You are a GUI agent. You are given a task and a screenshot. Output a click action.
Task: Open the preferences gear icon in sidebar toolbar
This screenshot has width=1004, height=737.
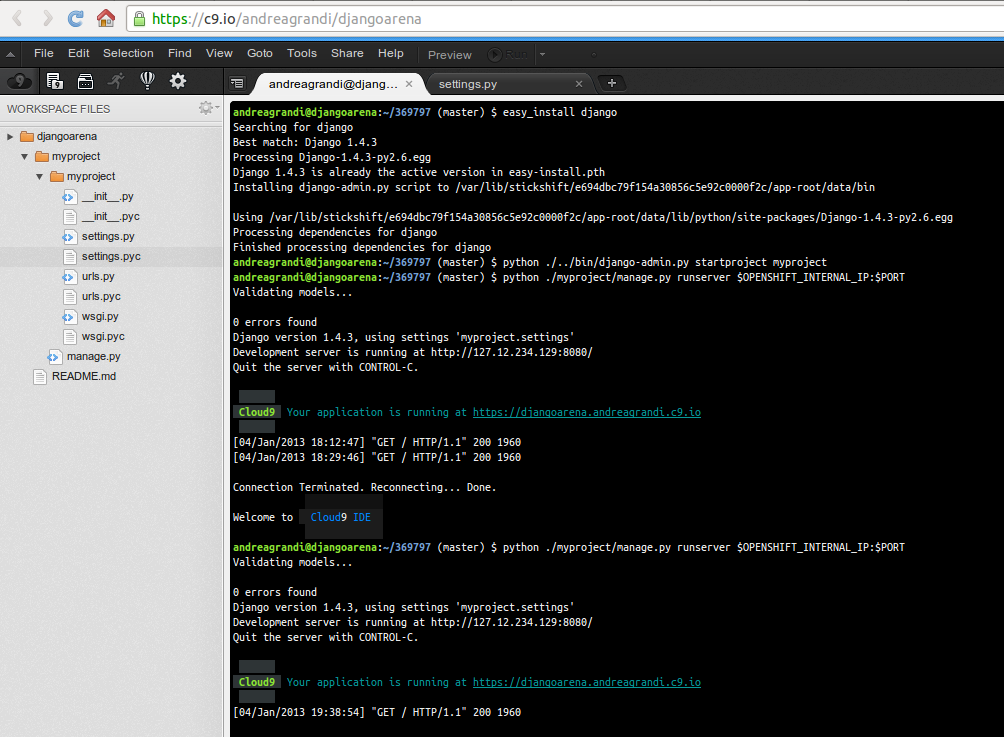coord(177,81)
